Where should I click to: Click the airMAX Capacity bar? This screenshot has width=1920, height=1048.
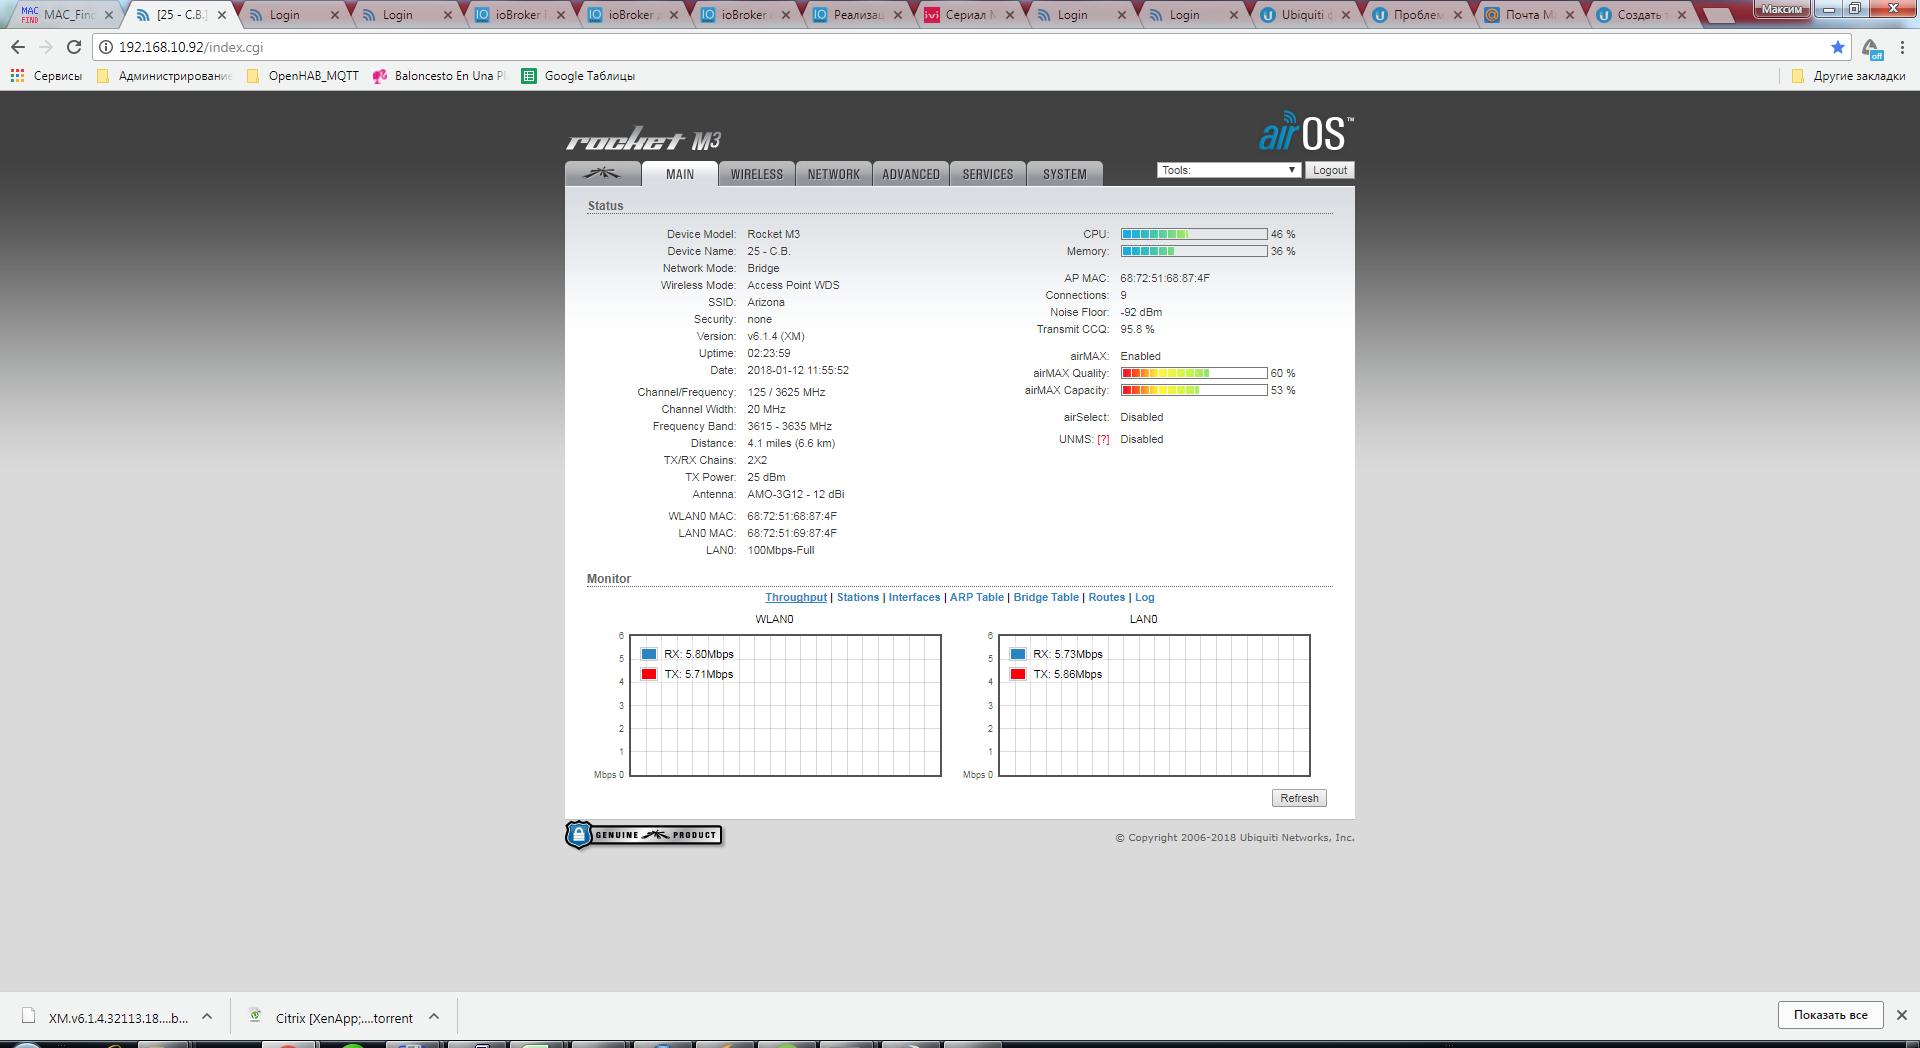[x=1194, y=390]
